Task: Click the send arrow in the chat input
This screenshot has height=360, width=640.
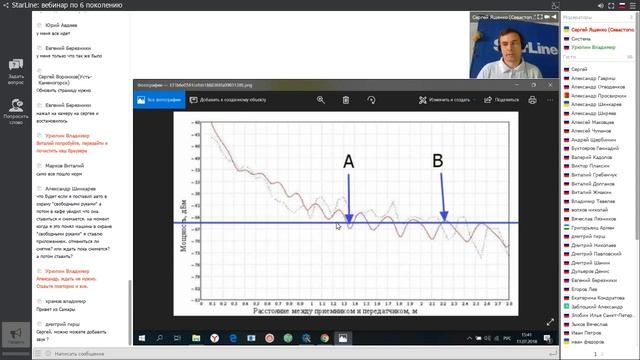Action: click(x=553, y=353)
